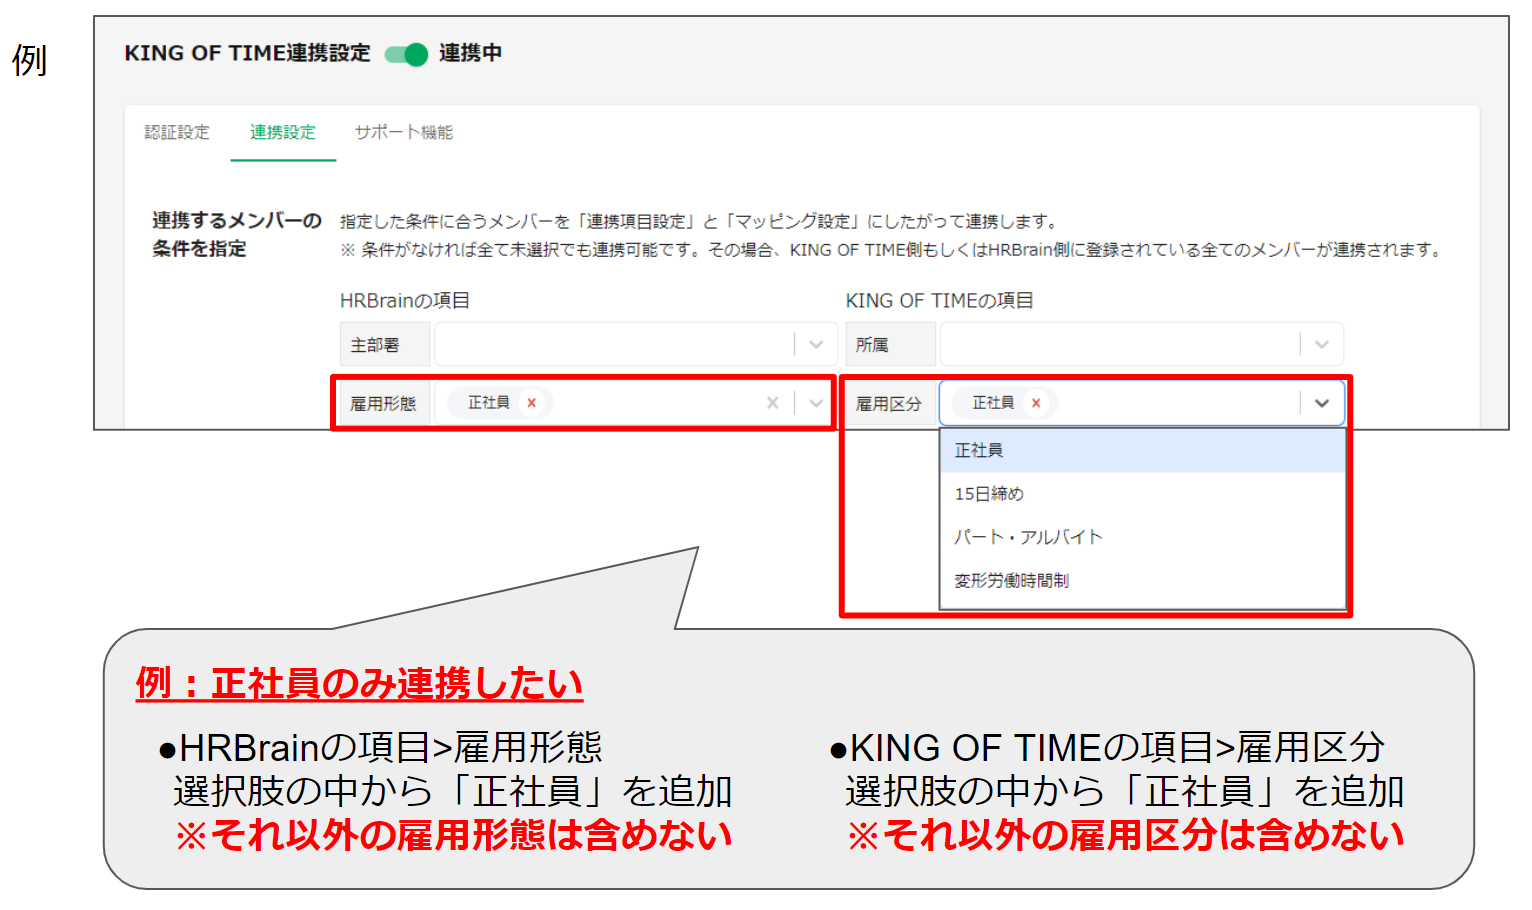Click the 所属 label

pos(872,345)
